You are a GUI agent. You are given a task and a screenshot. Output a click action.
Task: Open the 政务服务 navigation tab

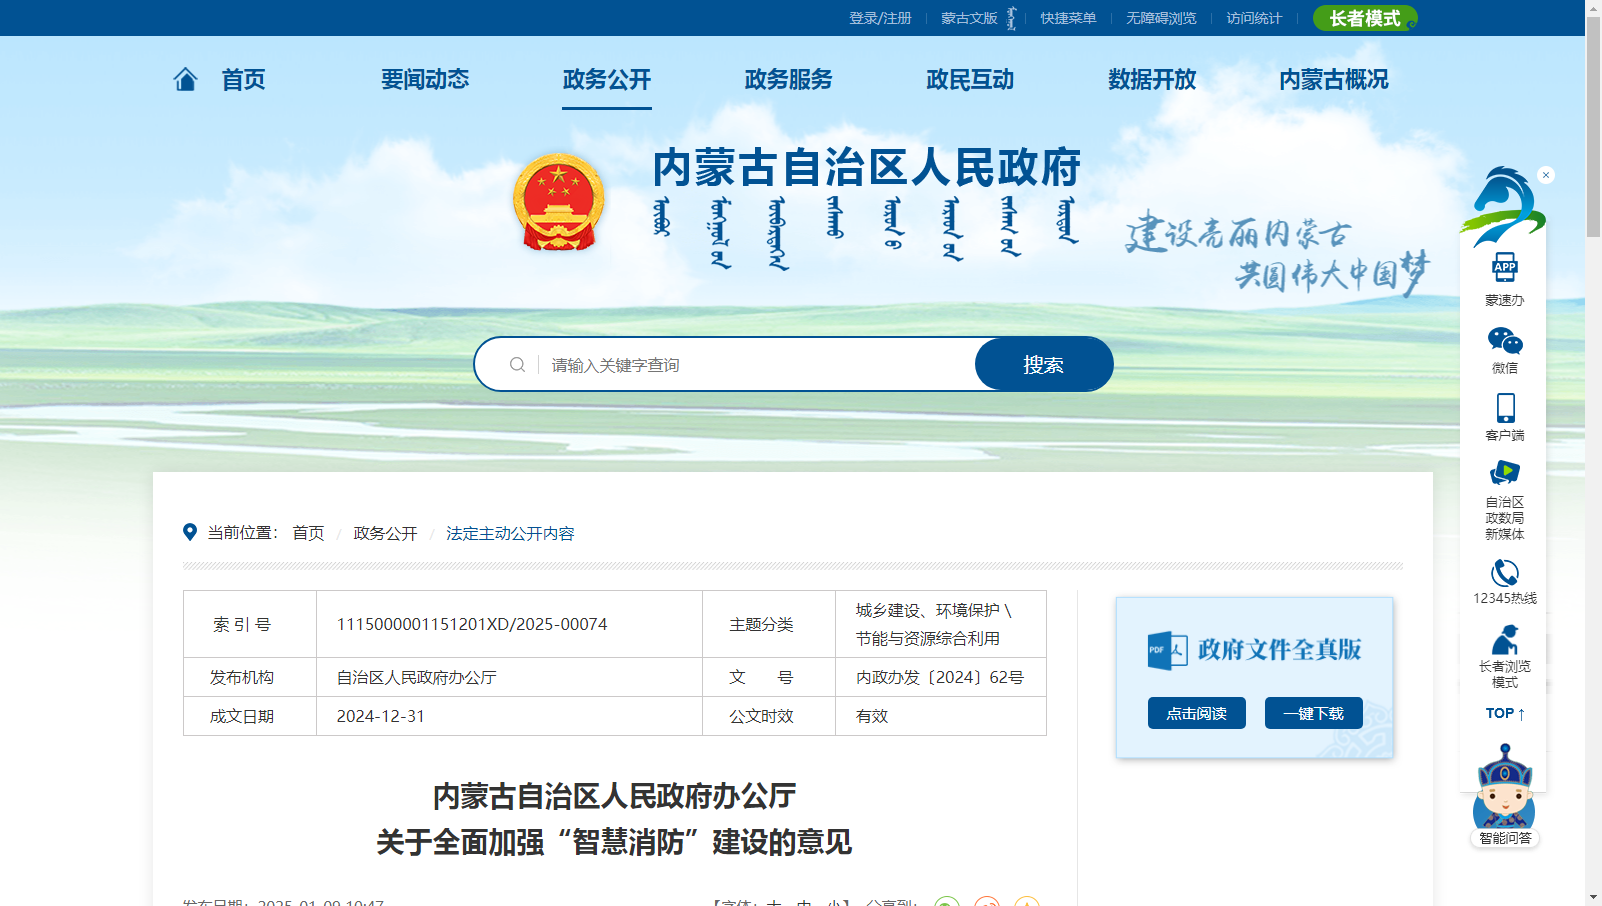(788, 79)
